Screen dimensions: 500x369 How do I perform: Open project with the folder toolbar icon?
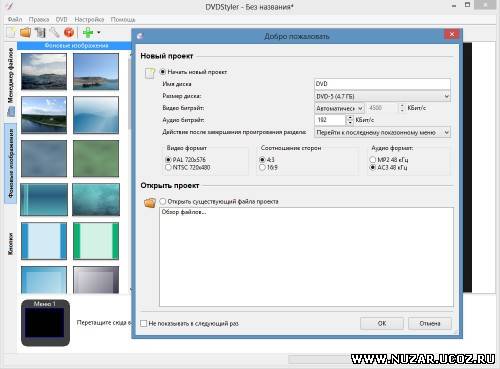pos(25,33)
